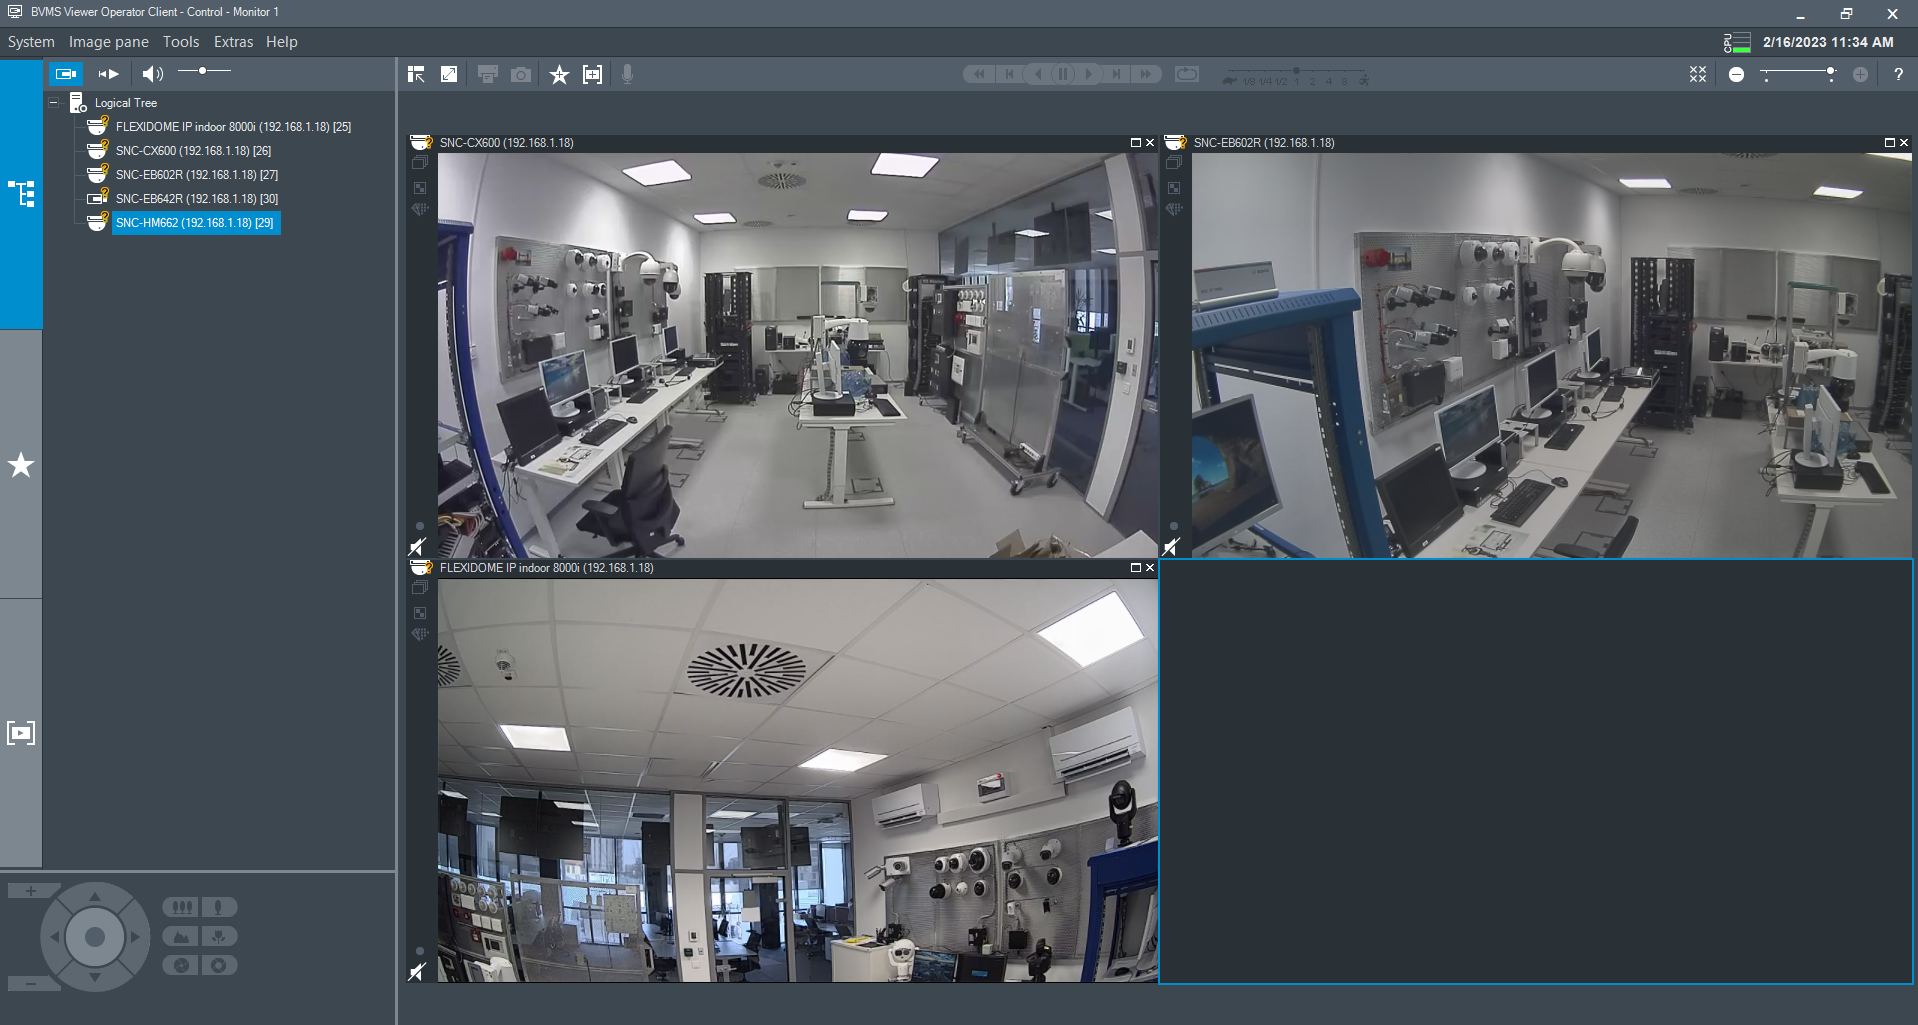1918x1025 pixels.
Task: Click the help question mark icon
Action: (x=1898, y=75)
